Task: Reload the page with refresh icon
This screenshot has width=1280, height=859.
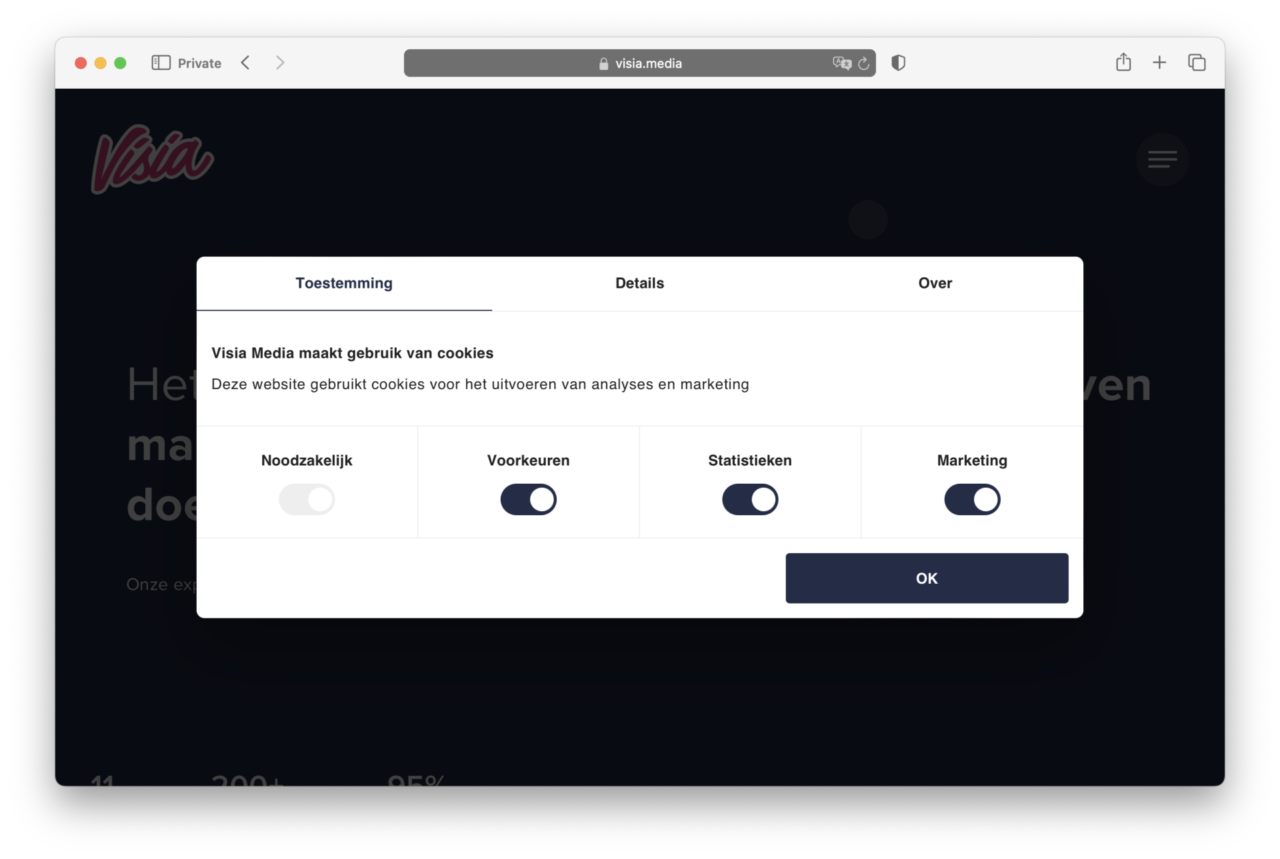Action: 864,63
